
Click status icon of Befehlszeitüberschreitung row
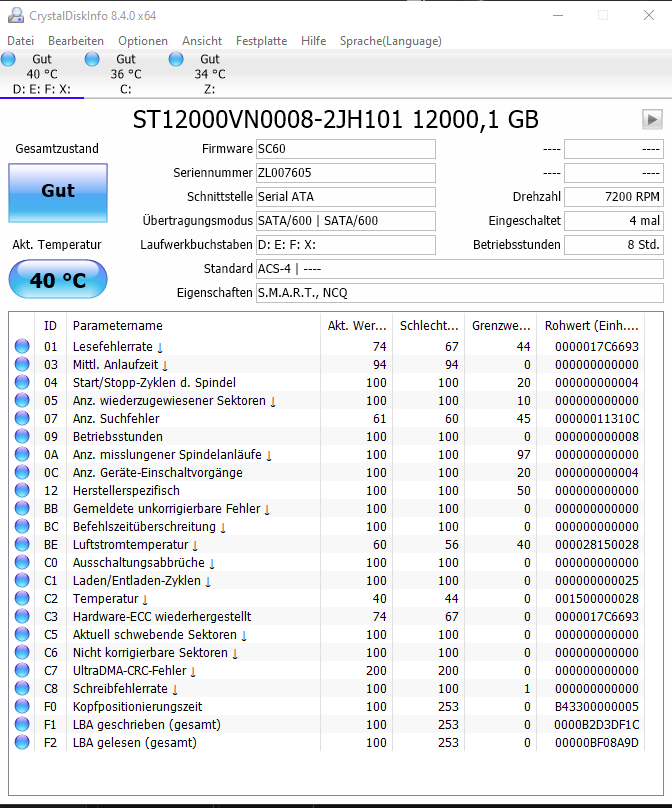(22, 527)
